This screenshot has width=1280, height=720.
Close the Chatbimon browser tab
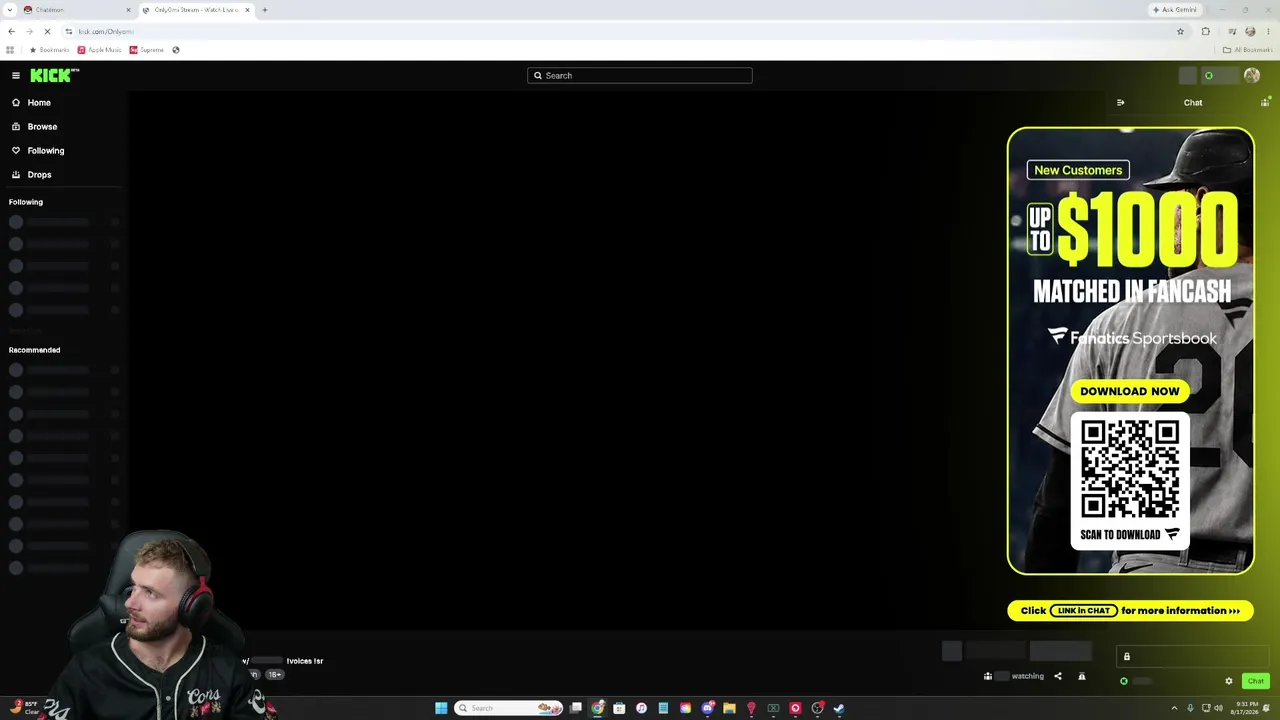pos(128,10)
